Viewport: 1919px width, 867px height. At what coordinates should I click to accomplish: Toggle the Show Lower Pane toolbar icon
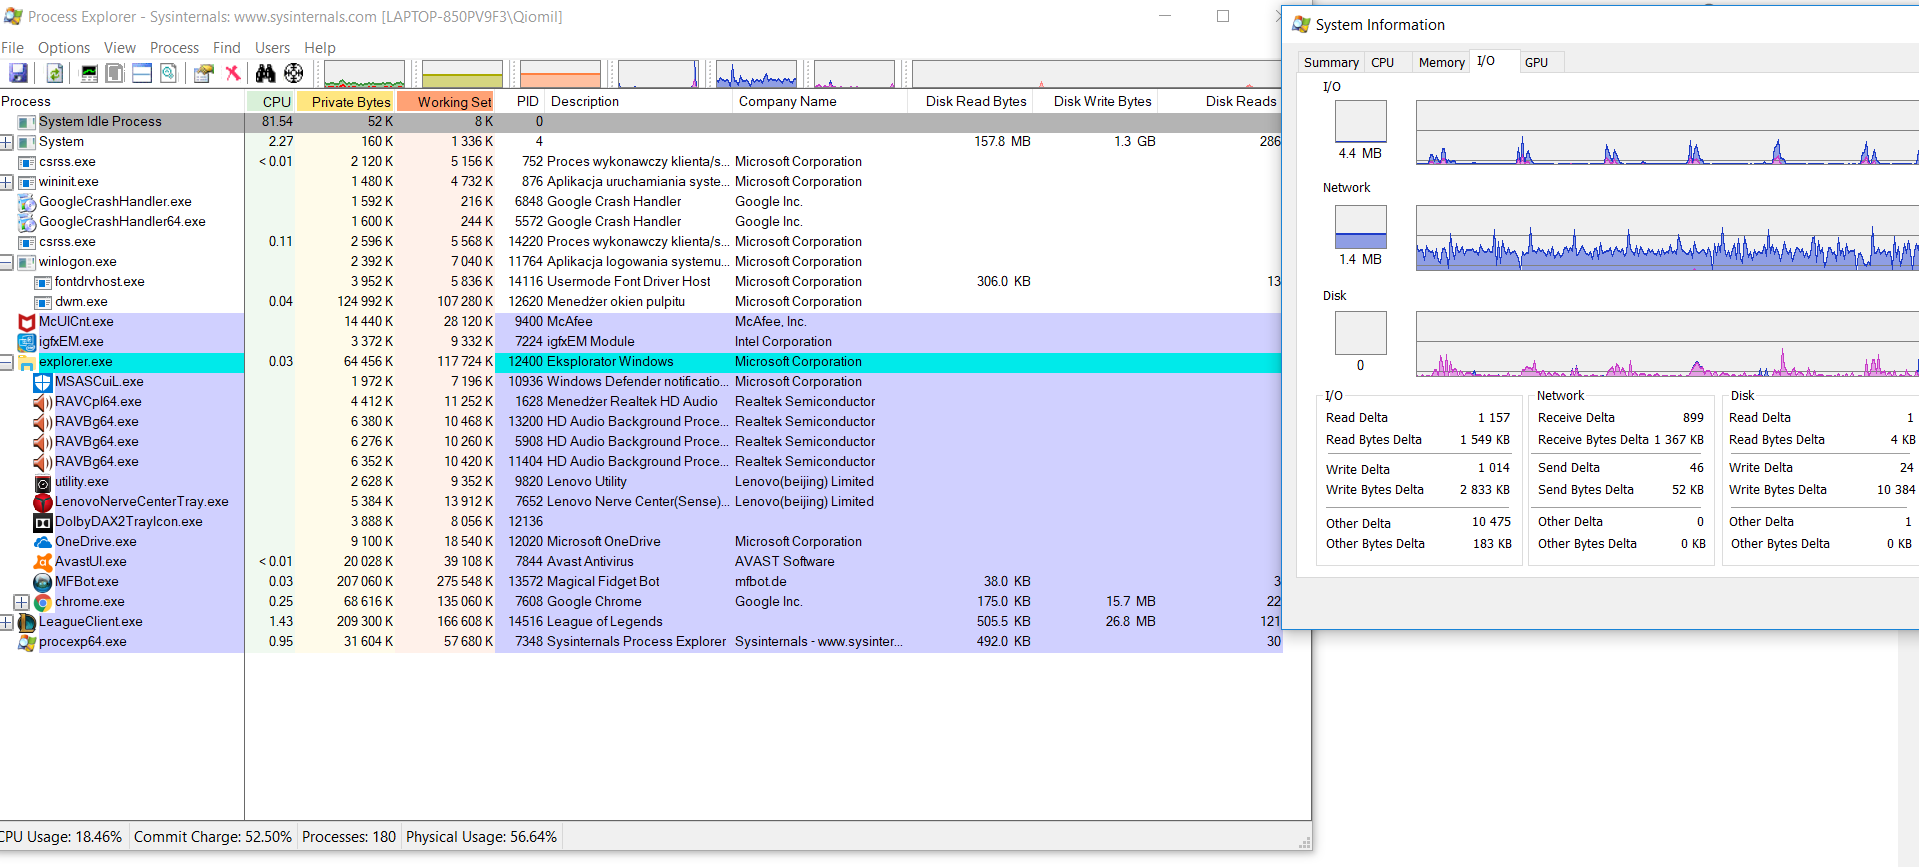pos(142,73)
